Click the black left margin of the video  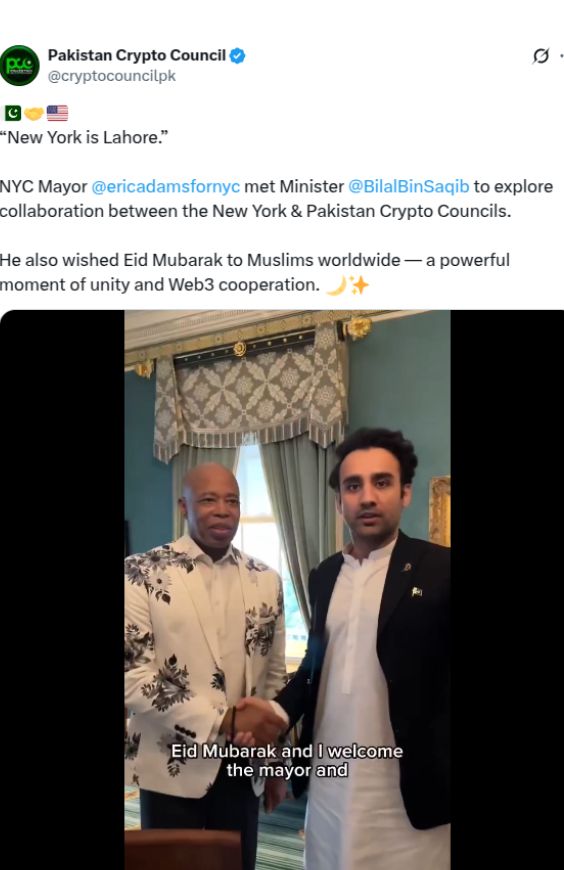coord(62,590)
